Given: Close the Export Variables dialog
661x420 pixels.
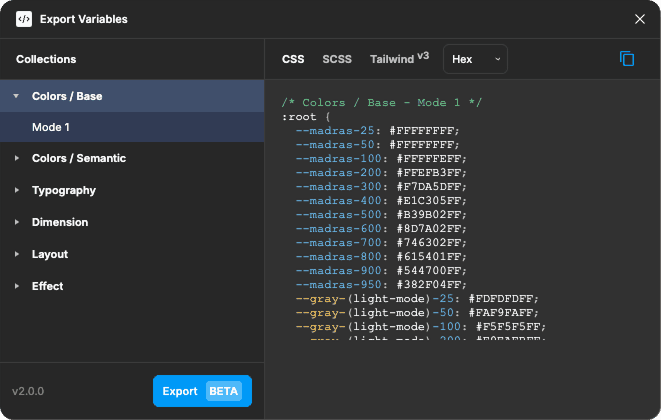Looking at the screenshot, I should (x=640, y=19).
